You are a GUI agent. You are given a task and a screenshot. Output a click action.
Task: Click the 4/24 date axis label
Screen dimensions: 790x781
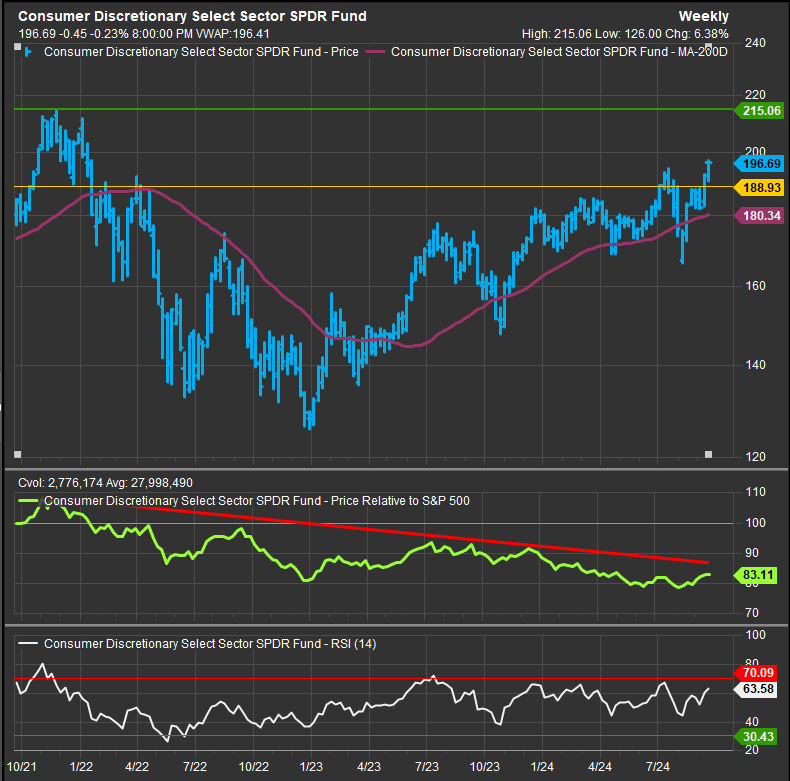(600, 767)
